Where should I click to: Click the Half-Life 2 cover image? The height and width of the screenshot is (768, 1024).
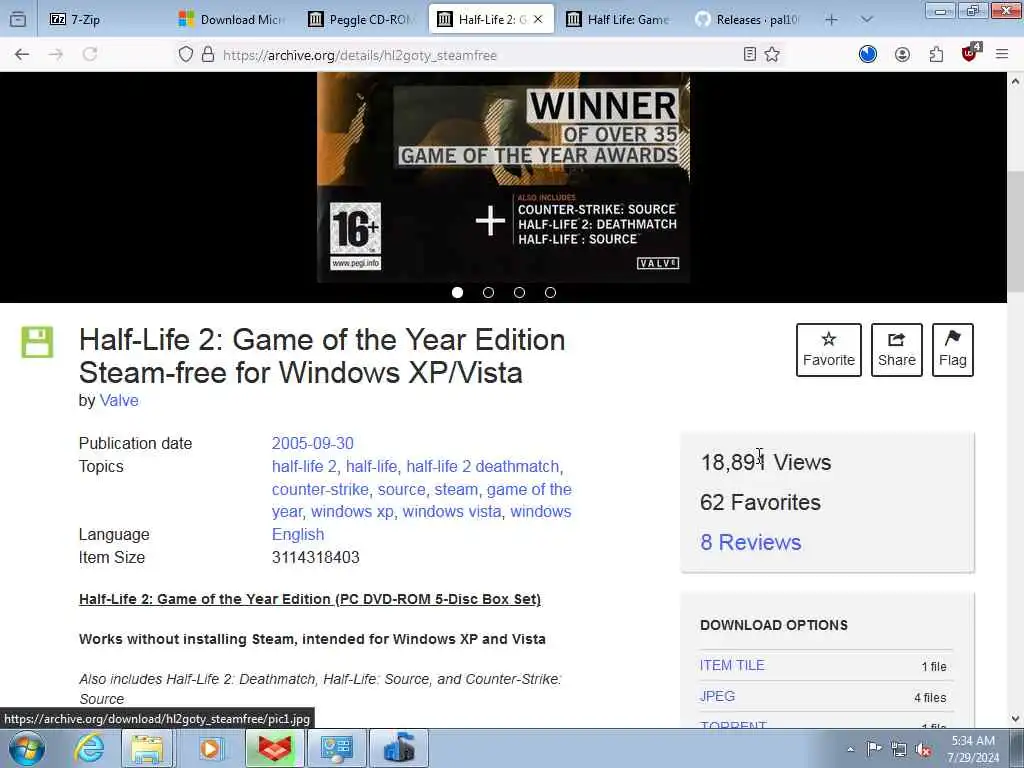tap(504, 177)
